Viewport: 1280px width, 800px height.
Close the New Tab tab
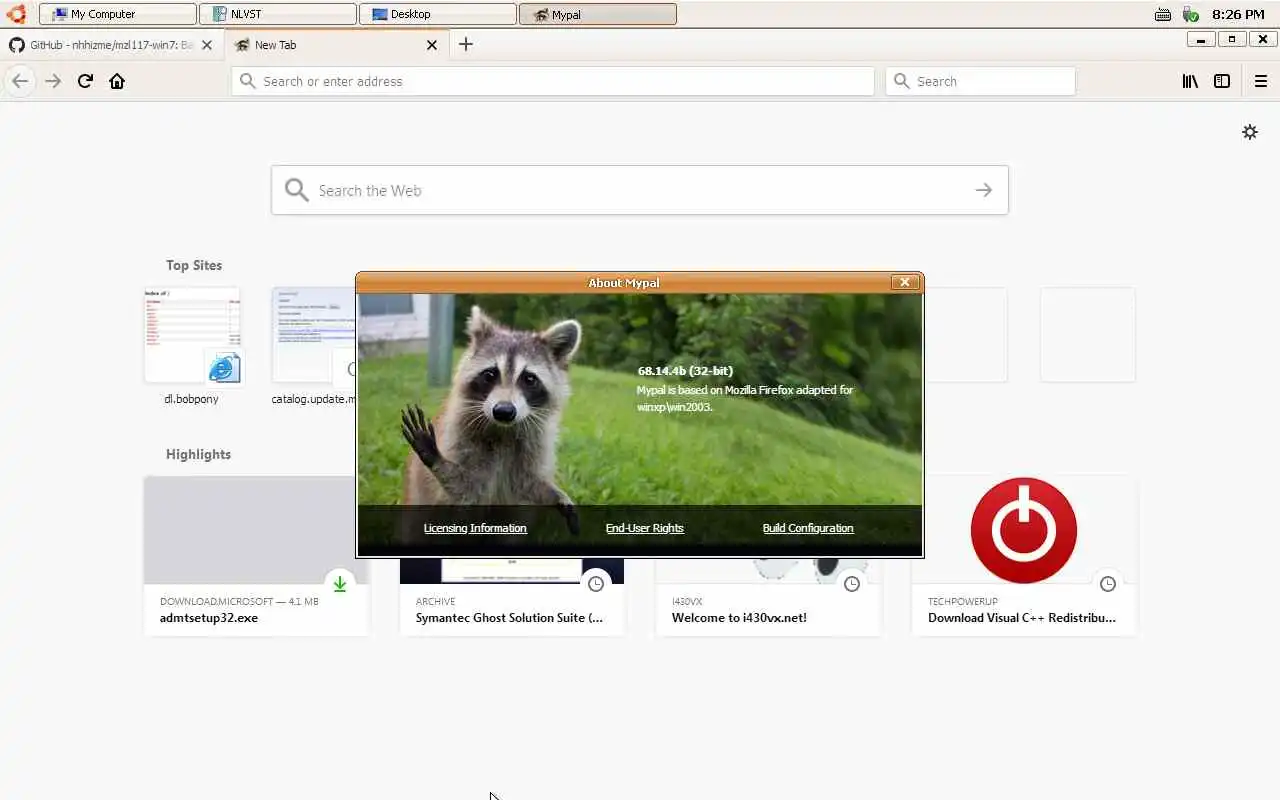[x=432, y=45]
